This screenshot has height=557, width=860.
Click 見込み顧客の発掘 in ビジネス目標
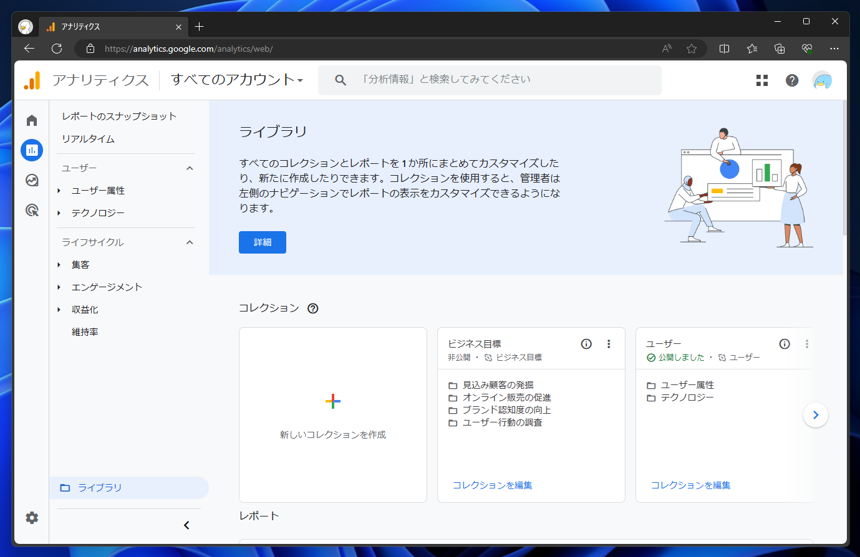click(x=497, y=385)
